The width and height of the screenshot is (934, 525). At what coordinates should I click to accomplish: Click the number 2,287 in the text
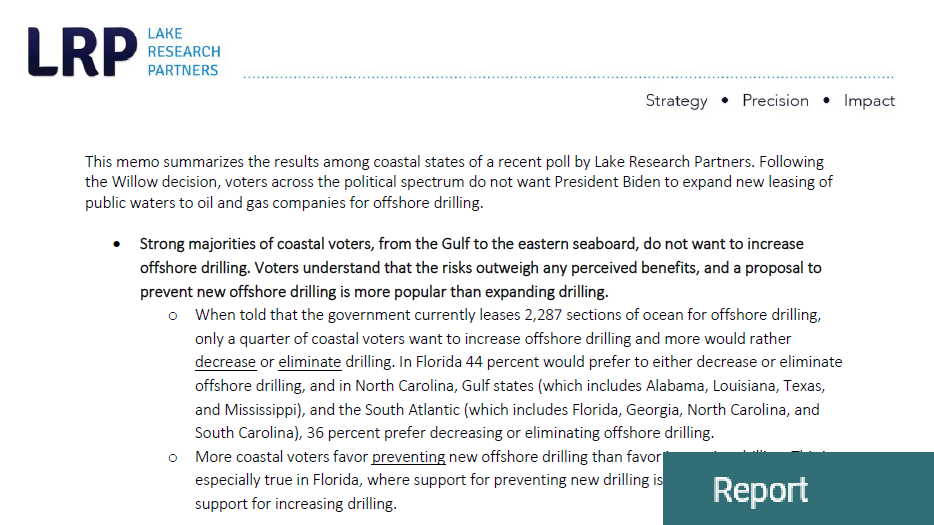pos(543,315)
